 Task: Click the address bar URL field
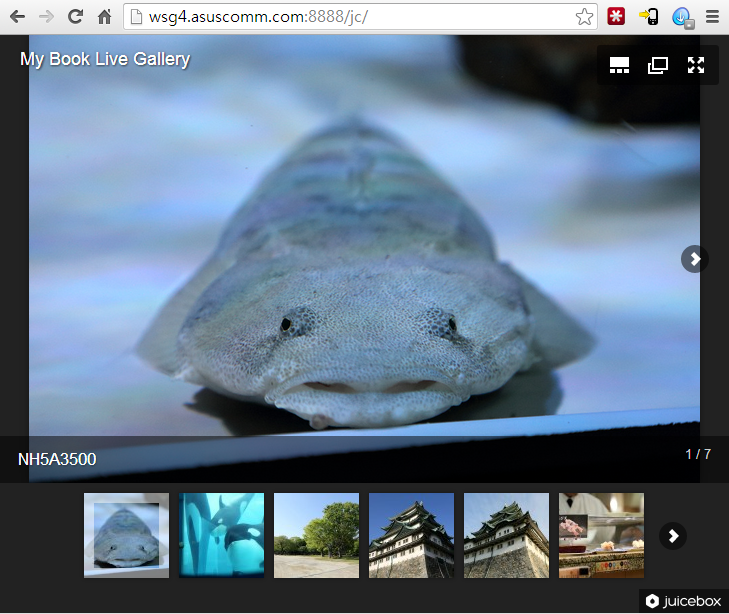tap(350, 17)
